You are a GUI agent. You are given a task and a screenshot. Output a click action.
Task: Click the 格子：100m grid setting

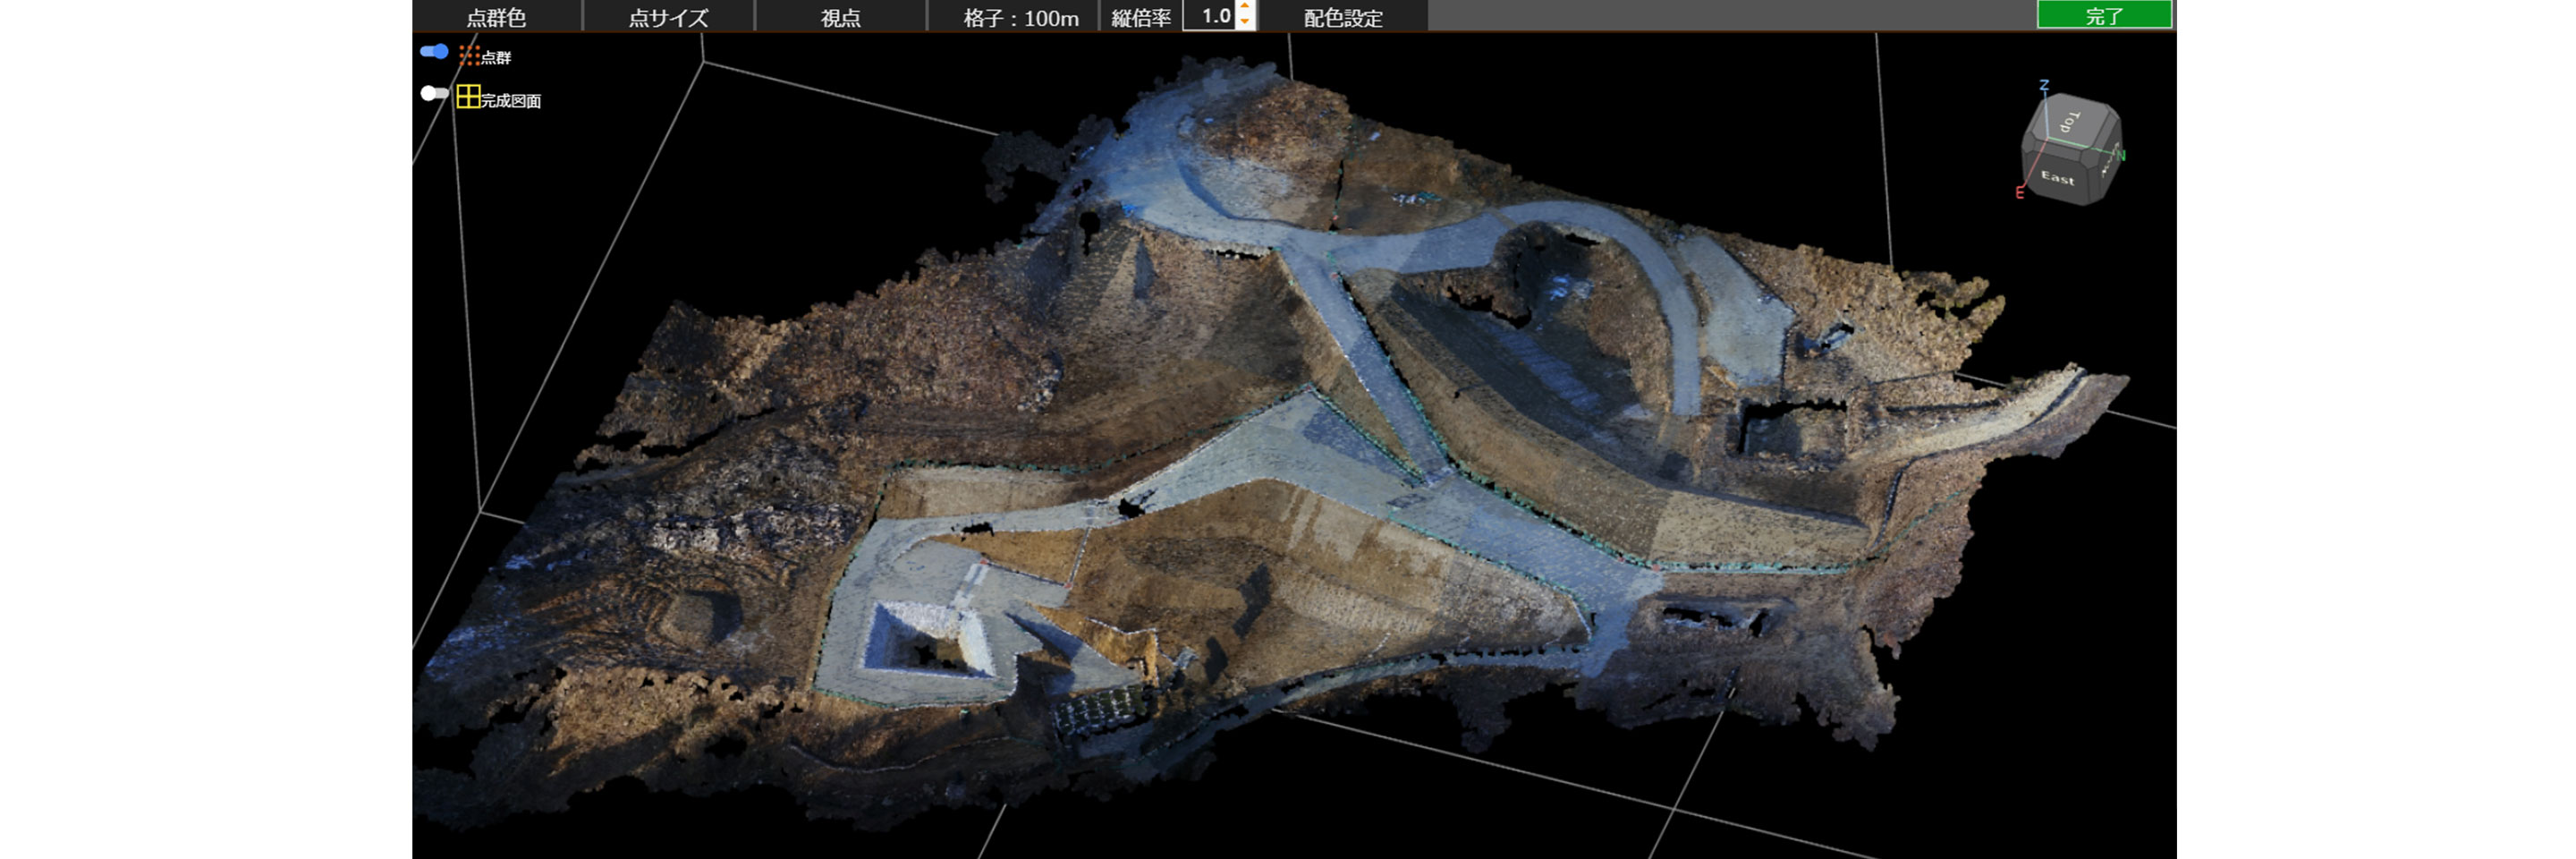pos(1020,17)
